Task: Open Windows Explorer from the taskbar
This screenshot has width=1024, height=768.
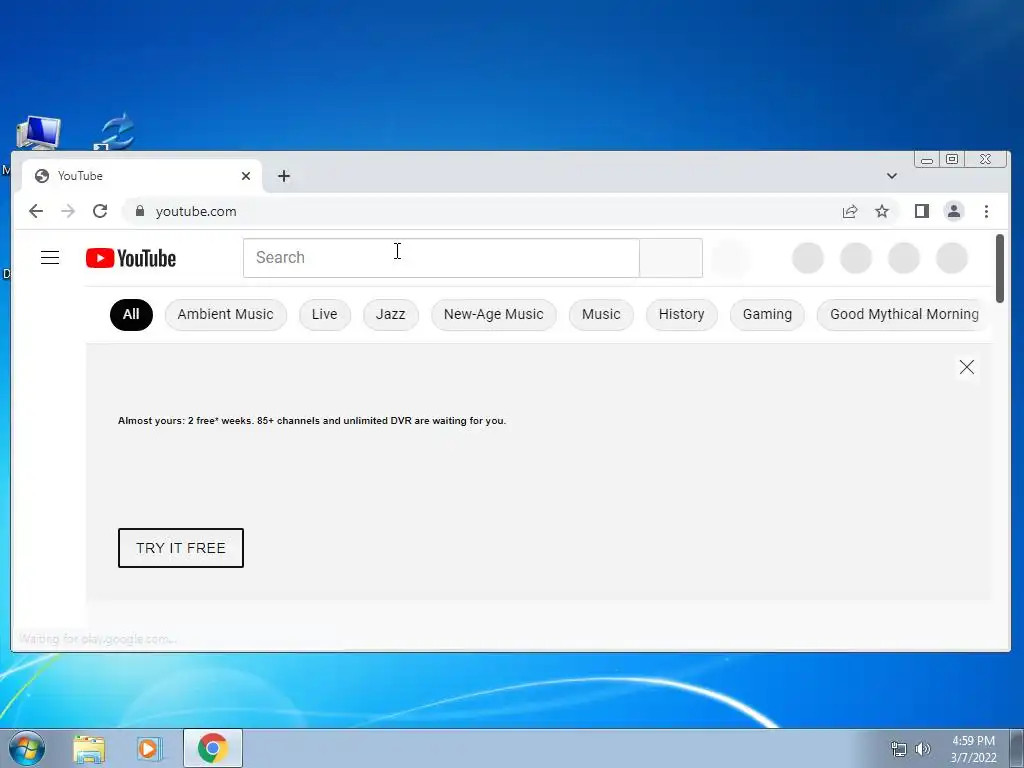Action: coord(89,749)
